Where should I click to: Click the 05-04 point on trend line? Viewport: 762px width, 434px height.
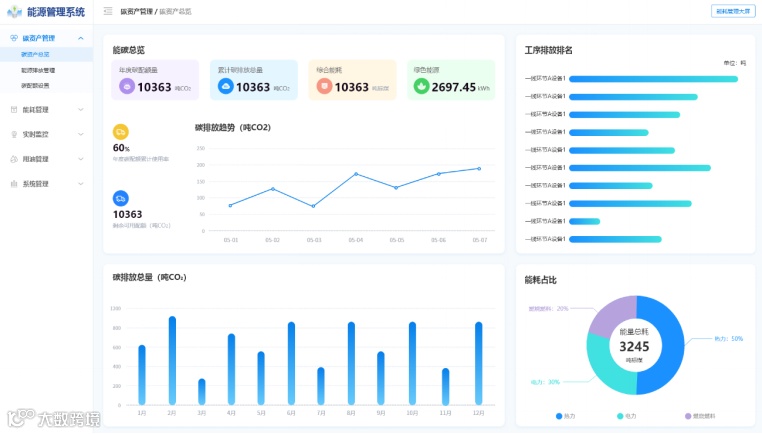click(356, 174)
